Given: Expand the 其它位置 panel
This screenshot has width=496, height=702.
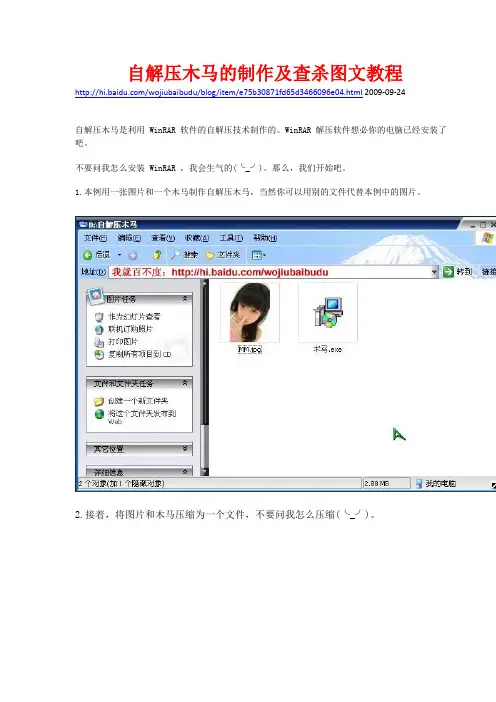Looking at the screenshot, I should (x=185, y=448).
